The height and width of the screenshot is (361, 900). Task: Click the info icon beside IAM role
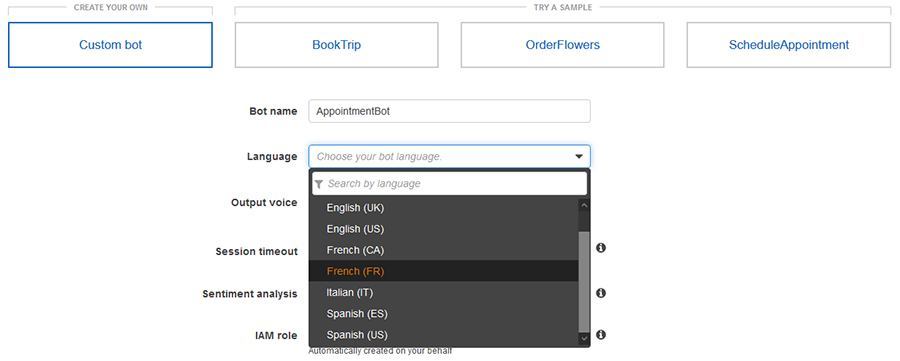click(601, 335)
